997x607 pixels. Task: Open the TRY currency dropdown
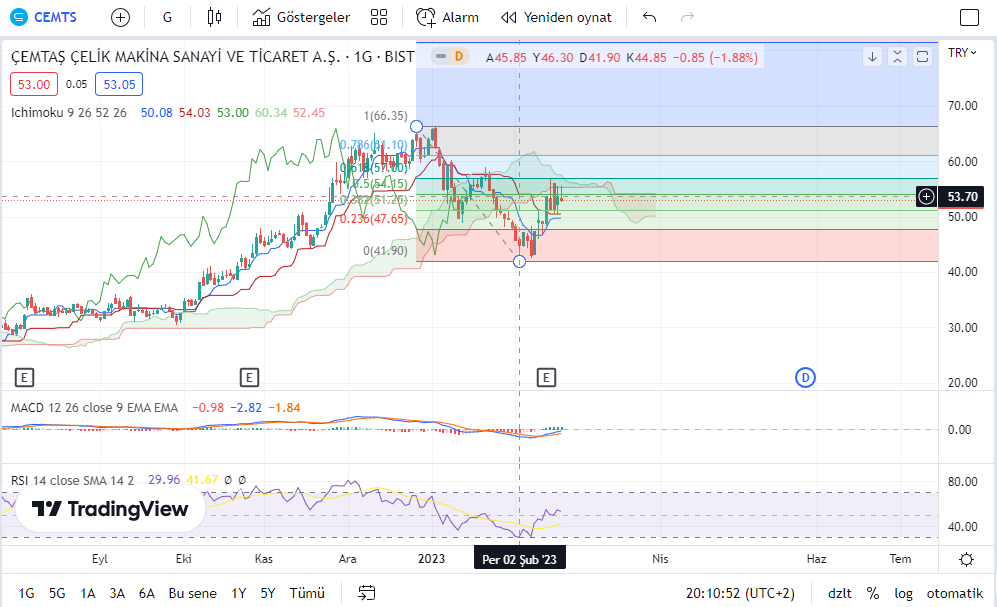tap(962, 53)
